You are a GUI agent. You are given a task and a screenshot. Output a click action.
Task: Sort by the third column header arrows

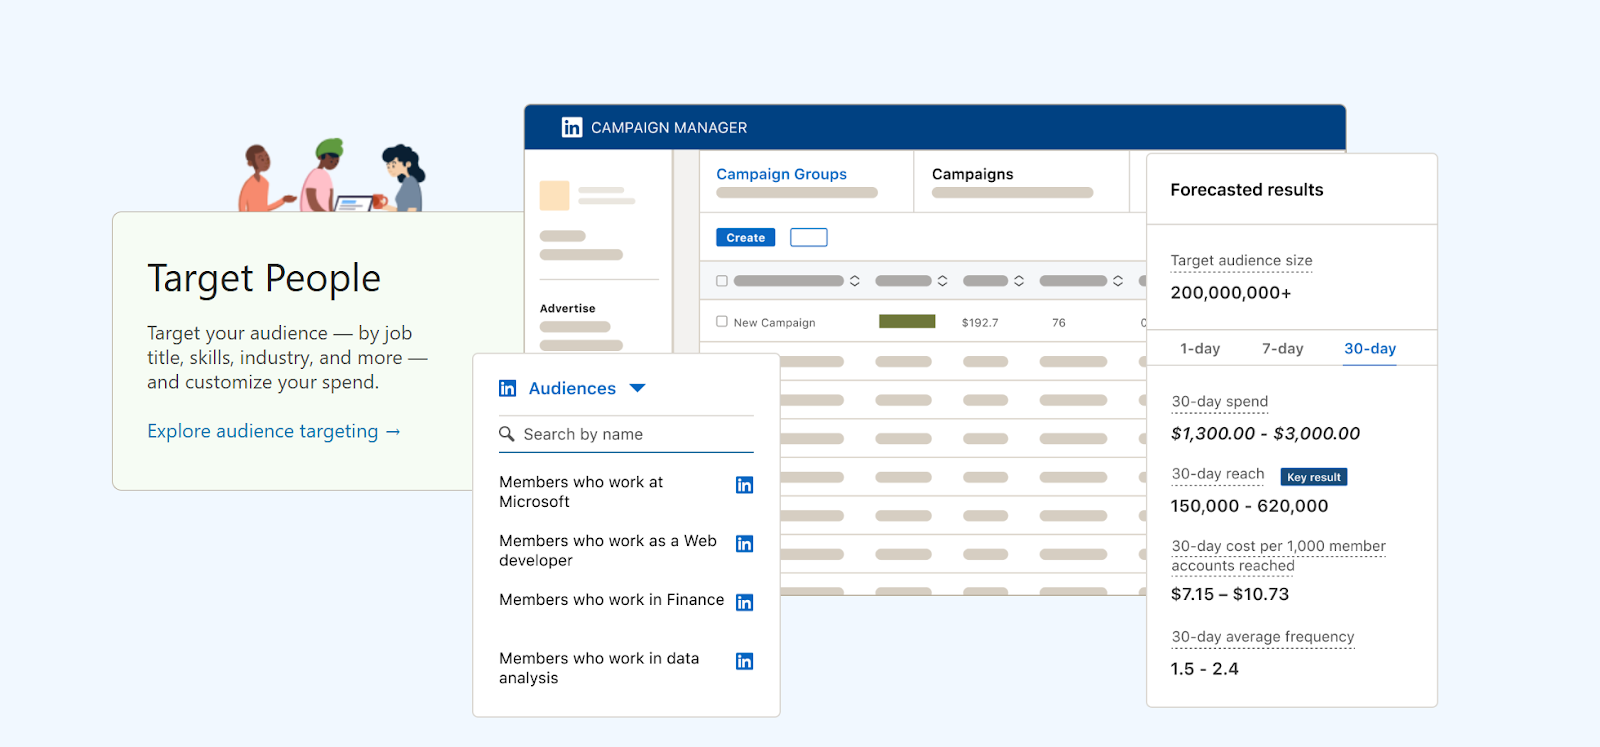click(x=1019, y=281)
